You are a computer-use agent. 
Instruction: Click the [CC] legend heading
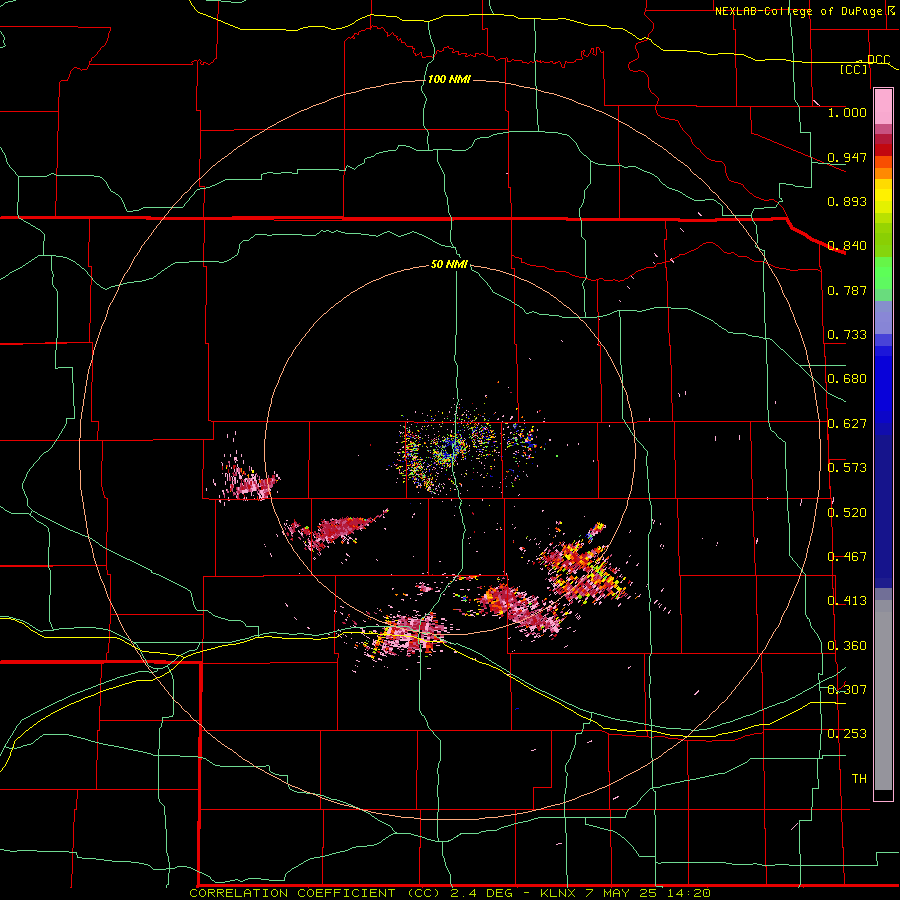click(854, 69)
